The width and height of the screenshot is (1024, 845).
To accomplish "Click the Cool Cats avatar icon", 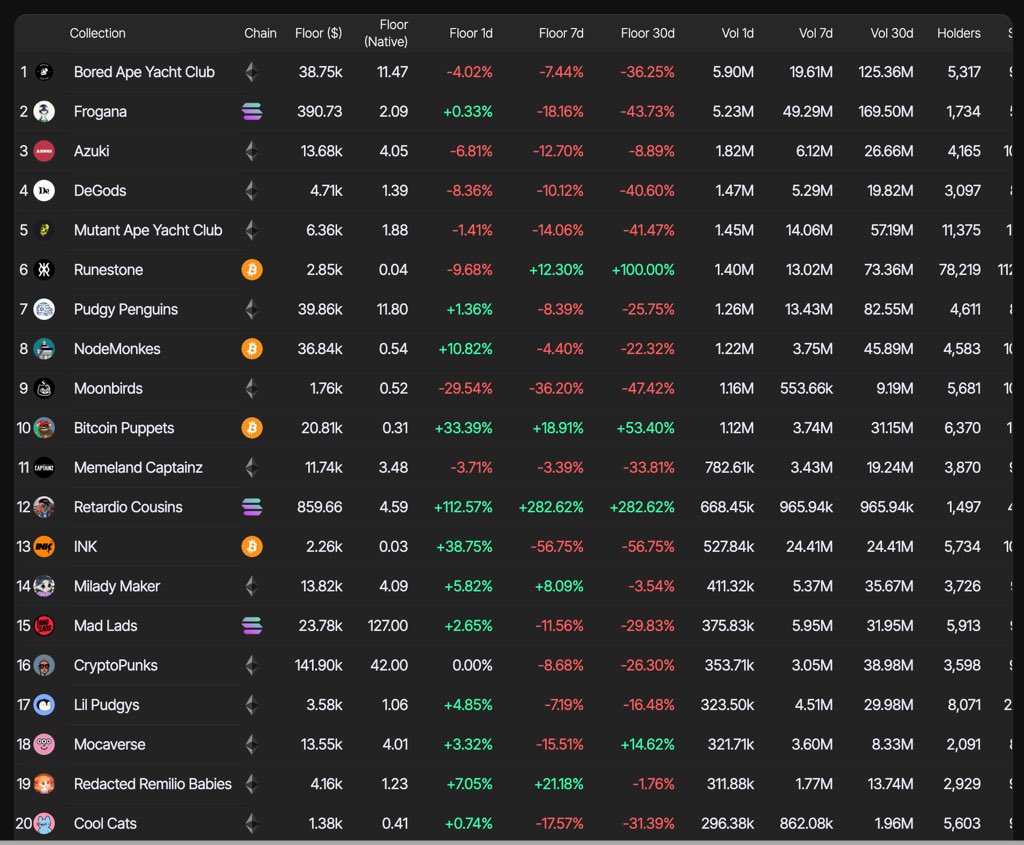I will [44, 823].
